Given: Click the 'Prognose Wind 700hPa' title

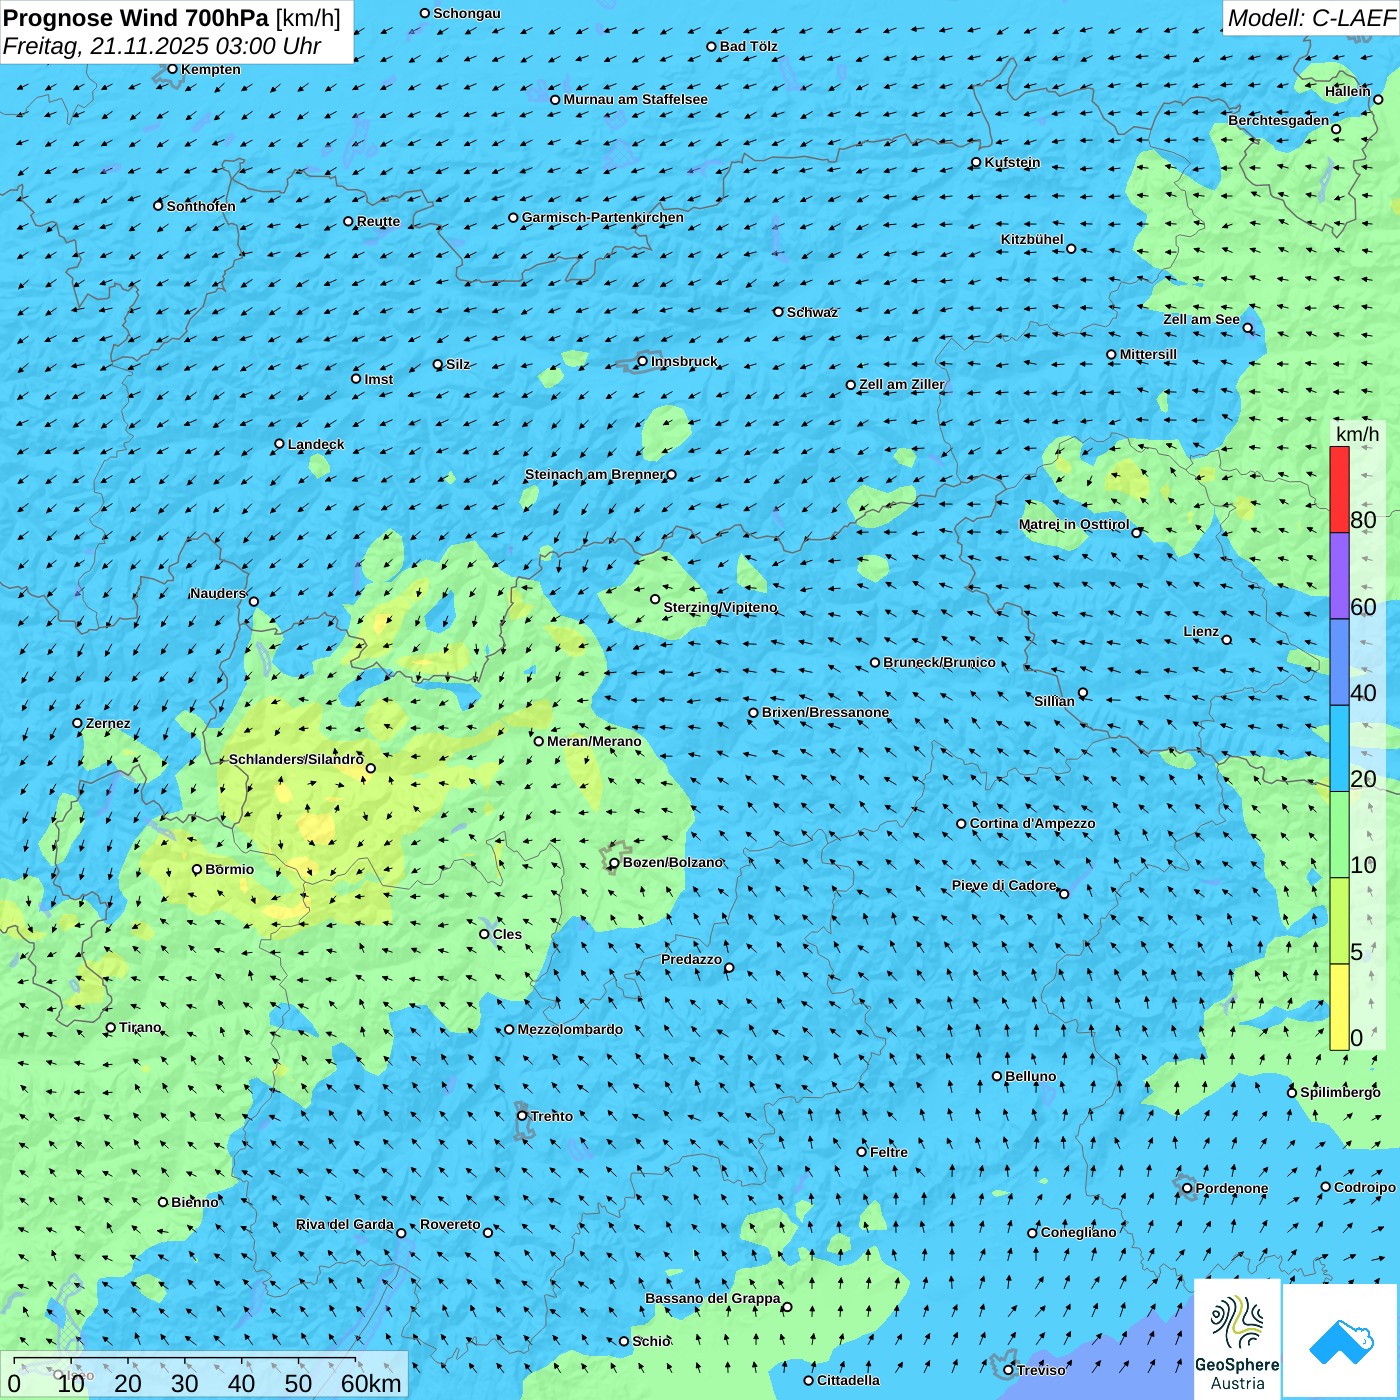Looking at the screenshot, I should [136, 18].
